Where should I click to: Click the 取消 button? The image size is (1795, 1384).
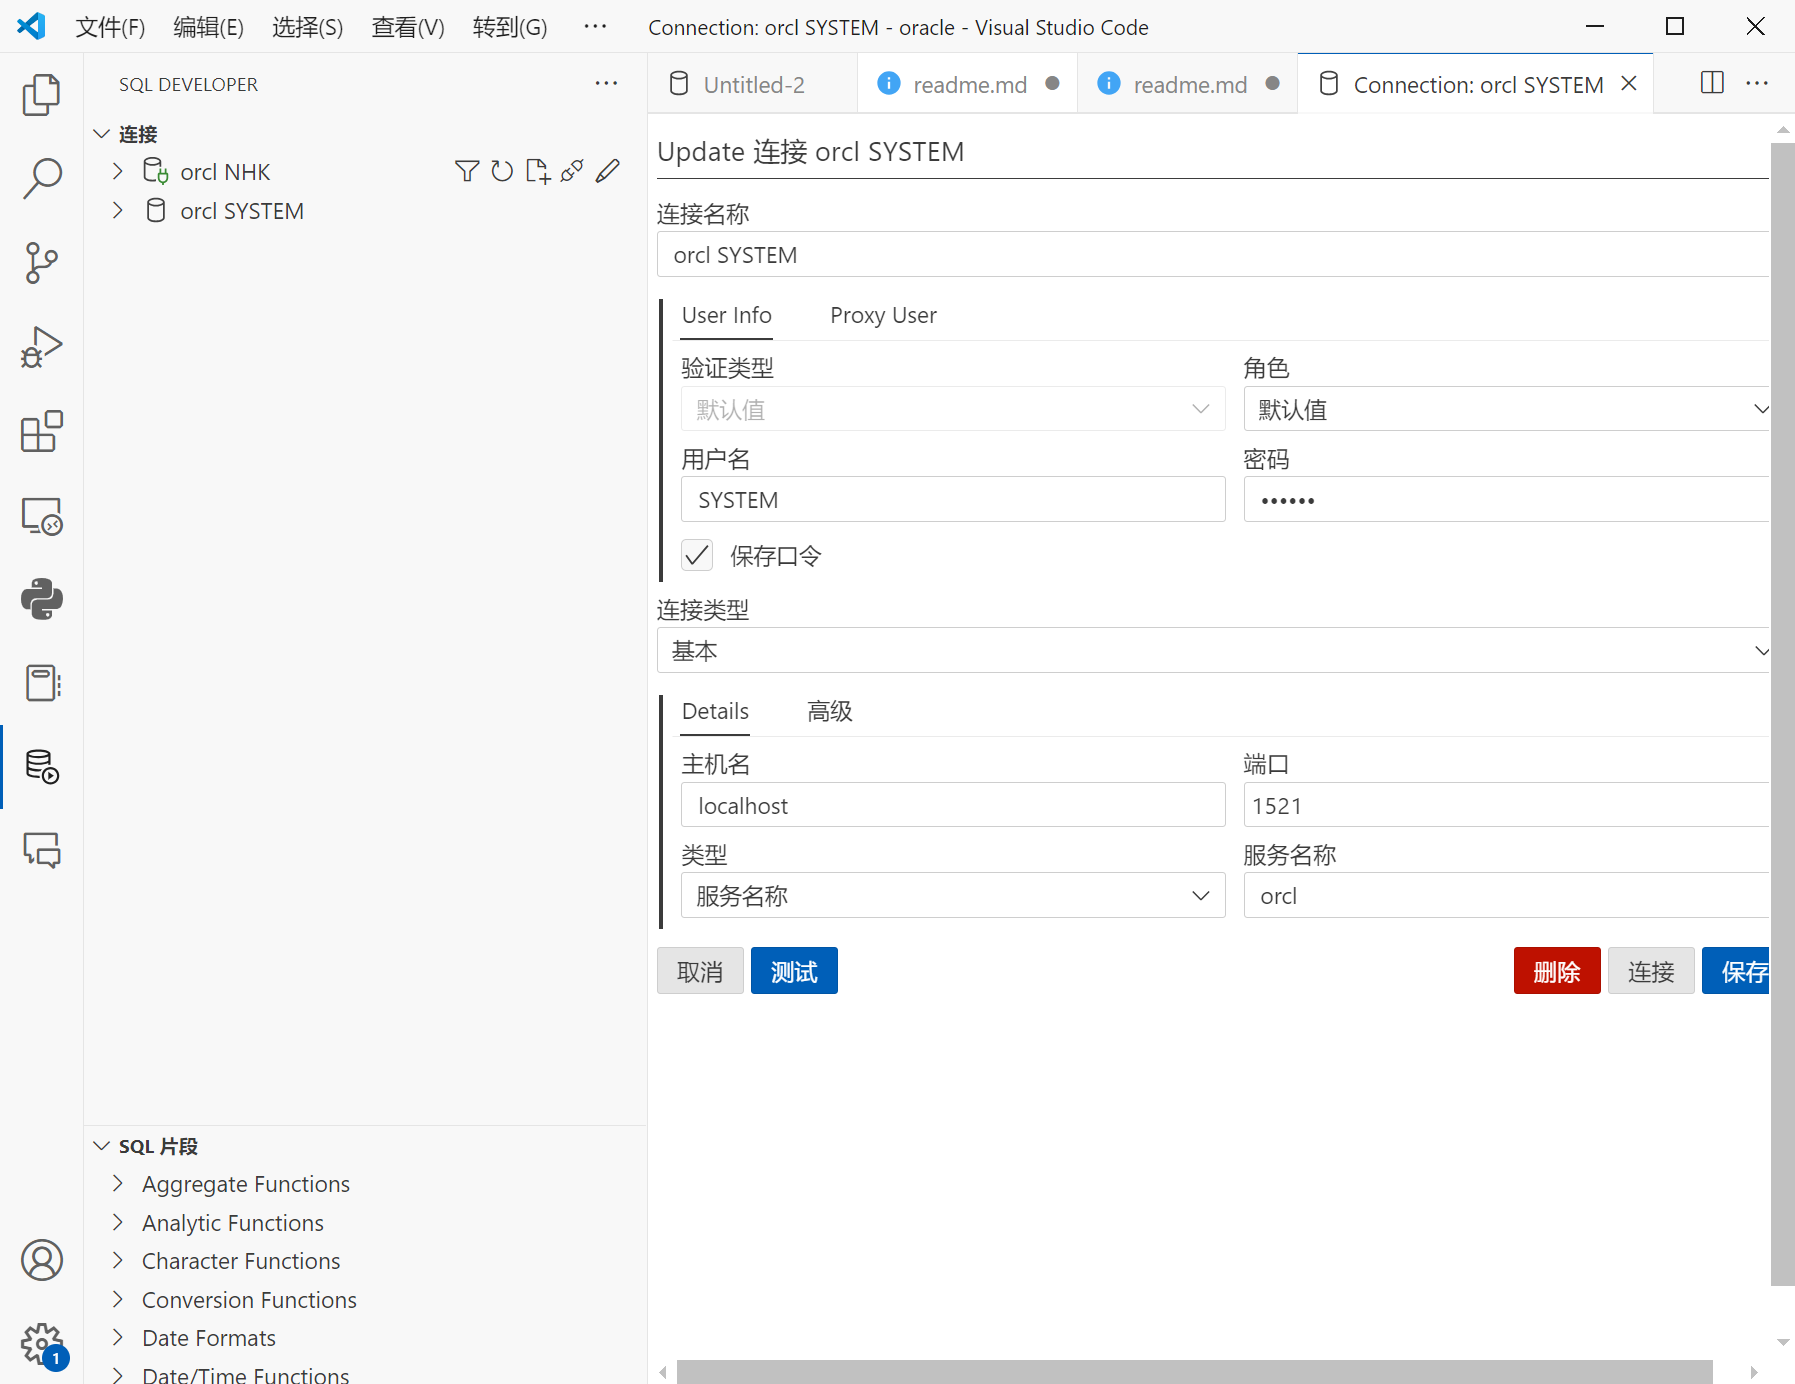(x=700, y=971)
